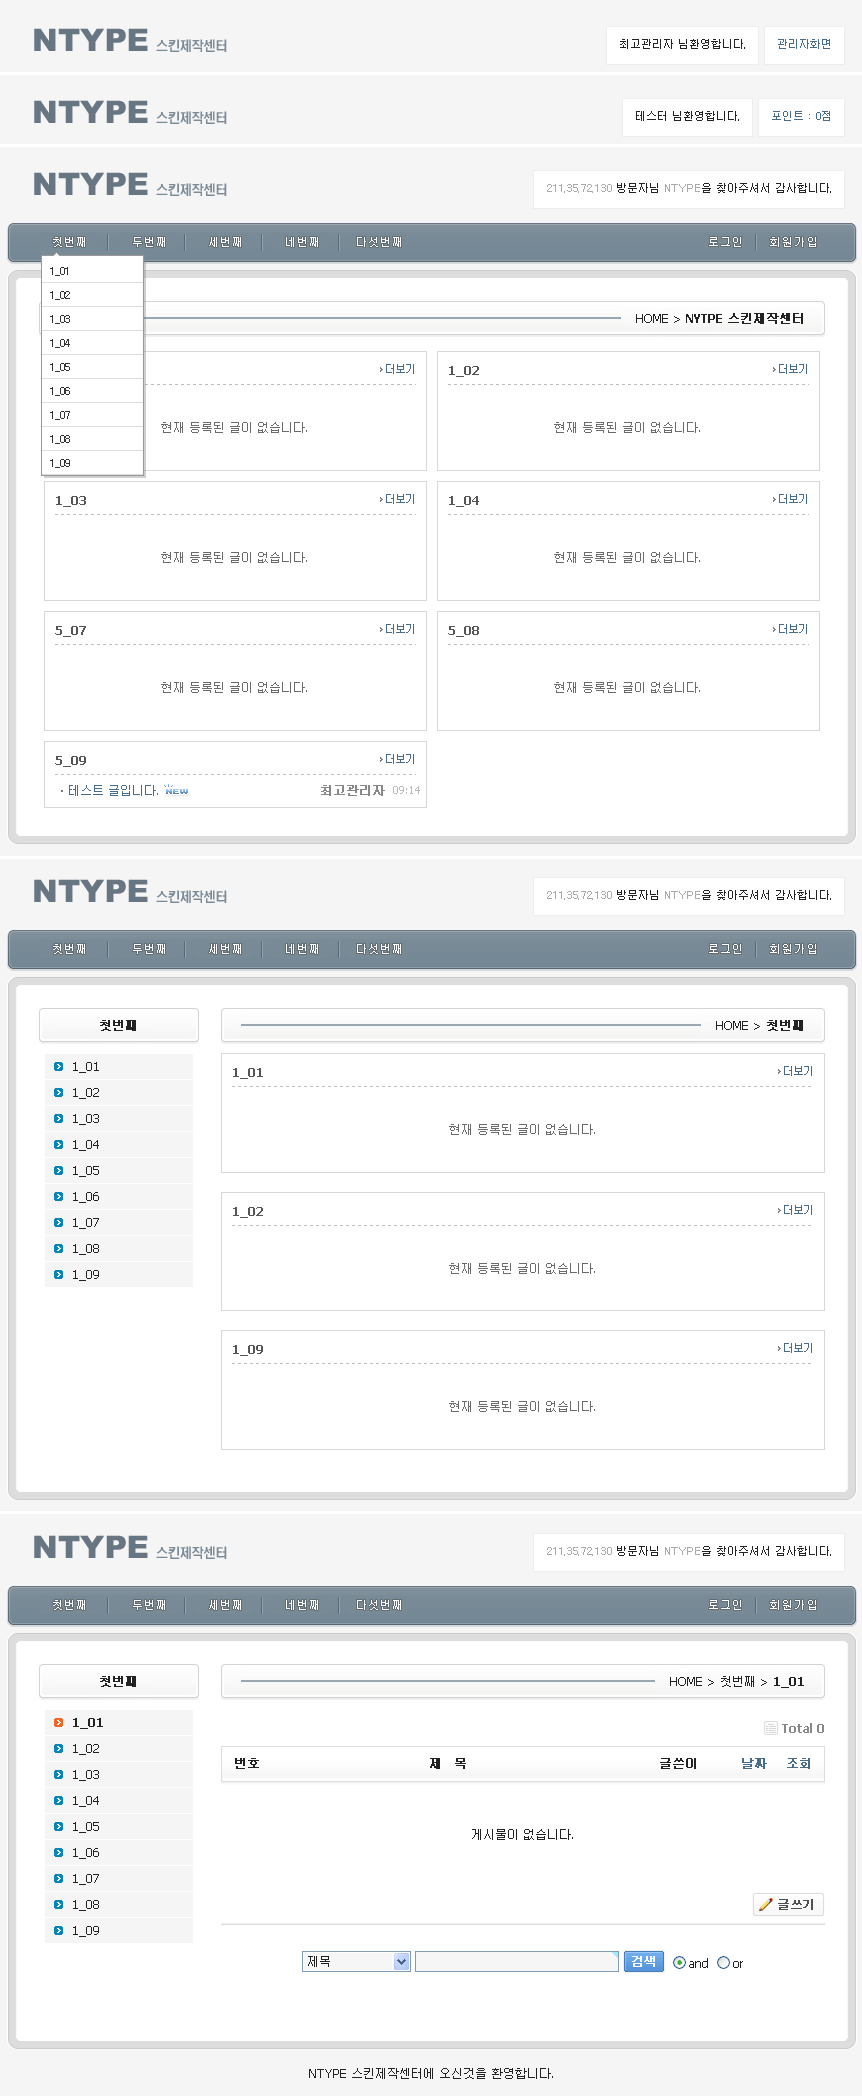Click 회원가입 in the bottom nav bar
This screenshot has width=862, height=2096.
[x=793, y=1605]
